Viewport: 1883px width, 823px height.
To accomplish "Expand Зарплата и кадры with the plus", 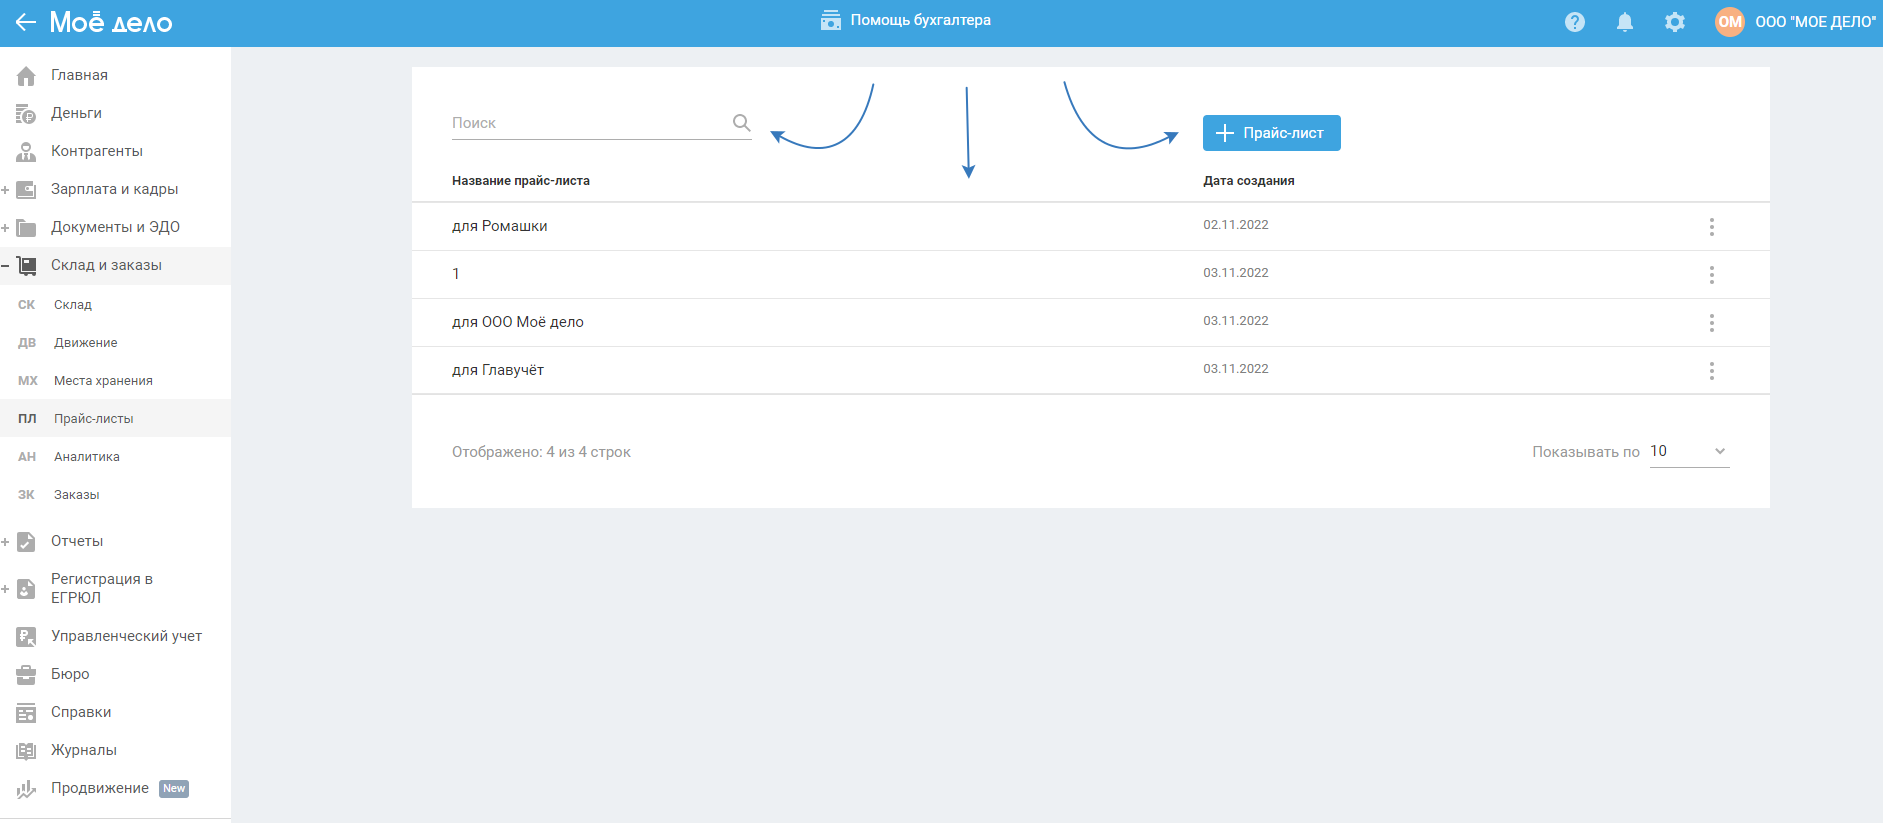I will point(5,189).
